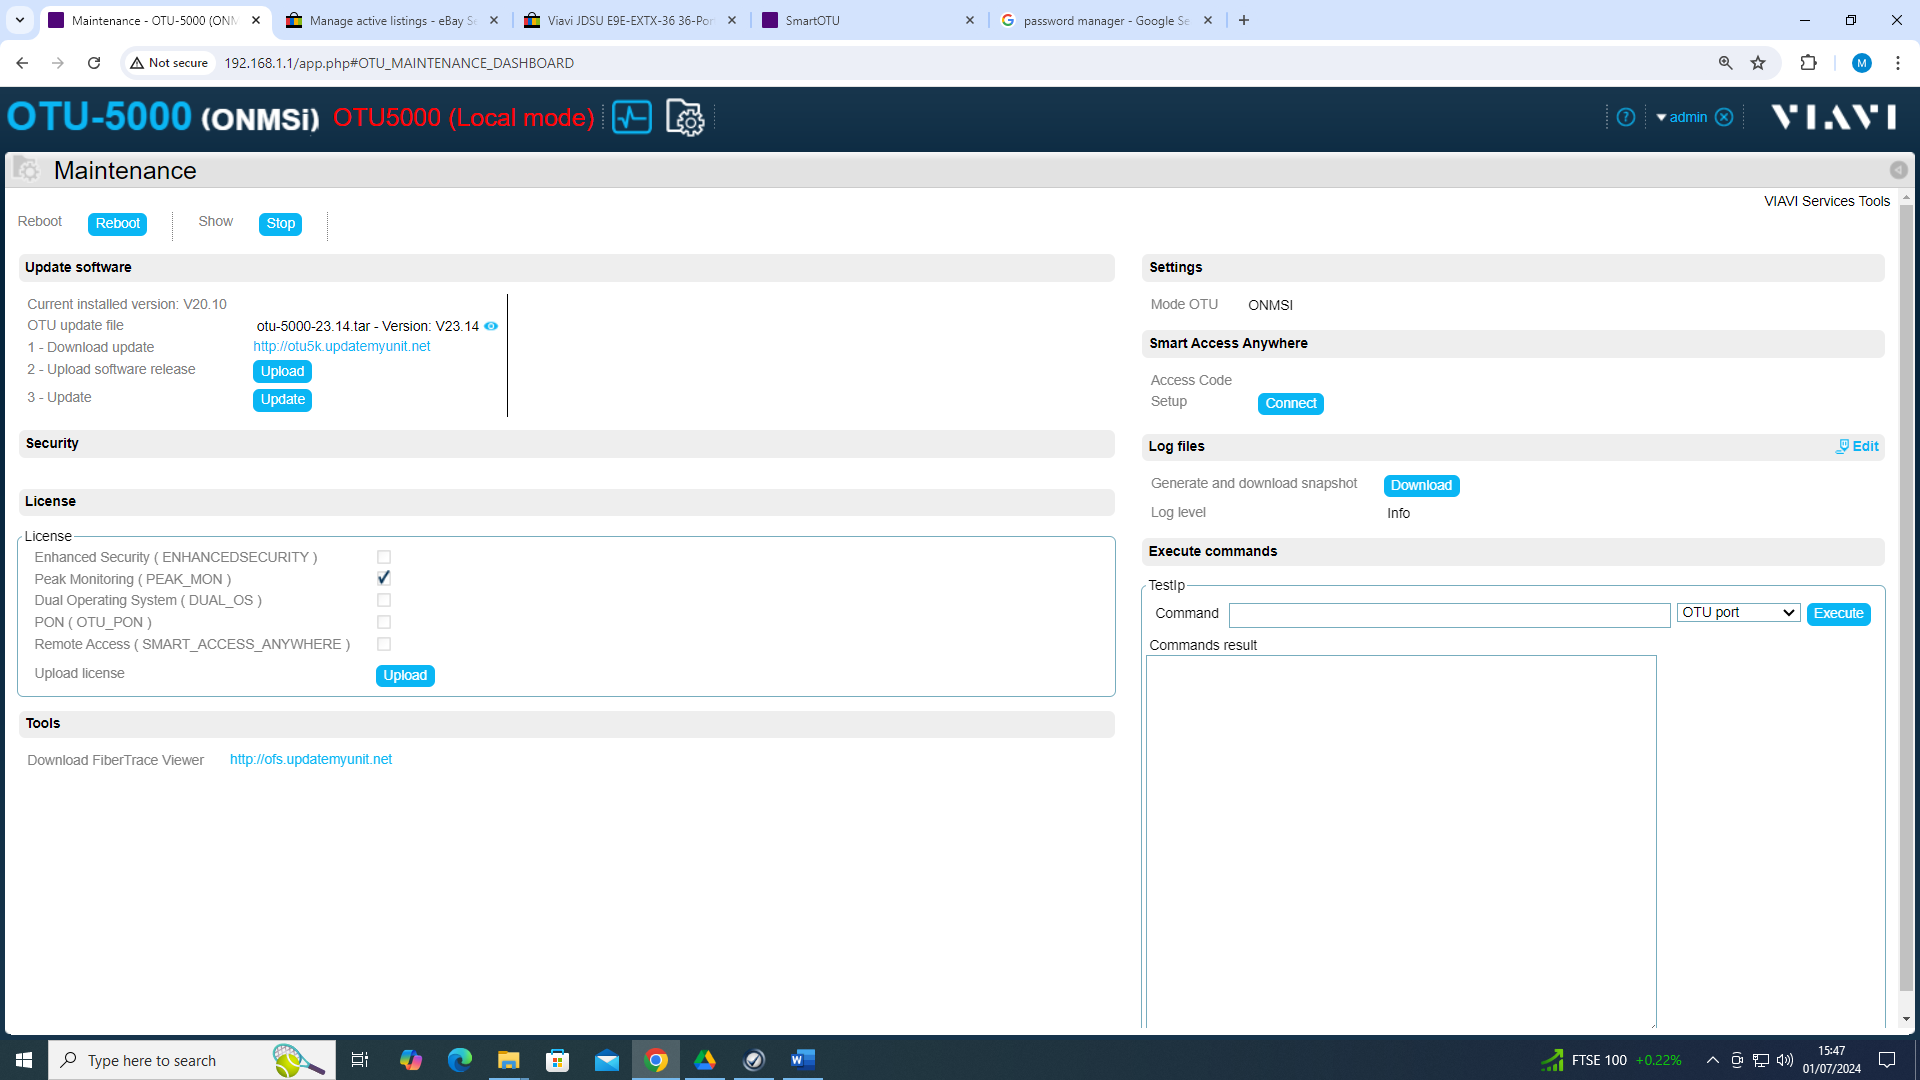The width and height of the screenshot is (1920, 1080).
Task: Switch to Manage active listings eBay tab
Action: pyautogui.click(x=390, y=20)
